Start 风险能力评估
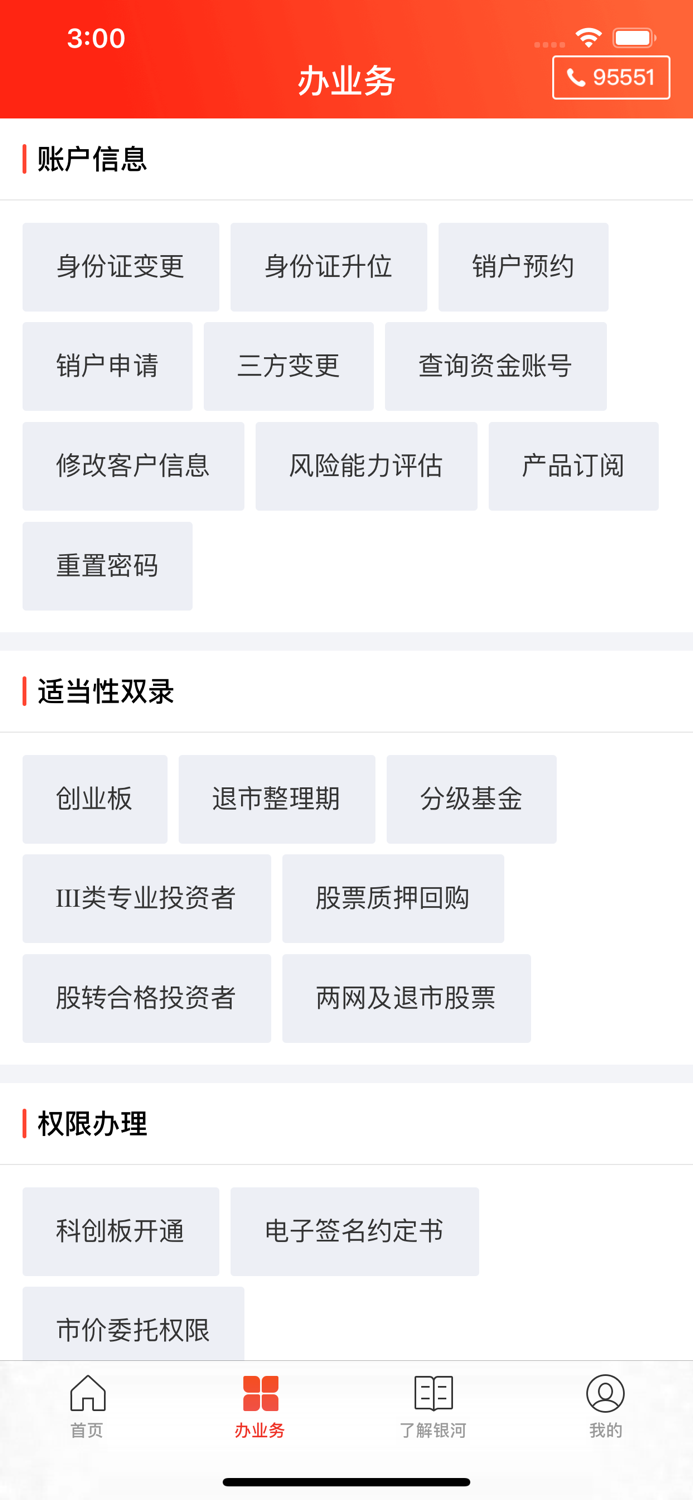The width and height of the screenshot is (693, 1500). point(366,466)
